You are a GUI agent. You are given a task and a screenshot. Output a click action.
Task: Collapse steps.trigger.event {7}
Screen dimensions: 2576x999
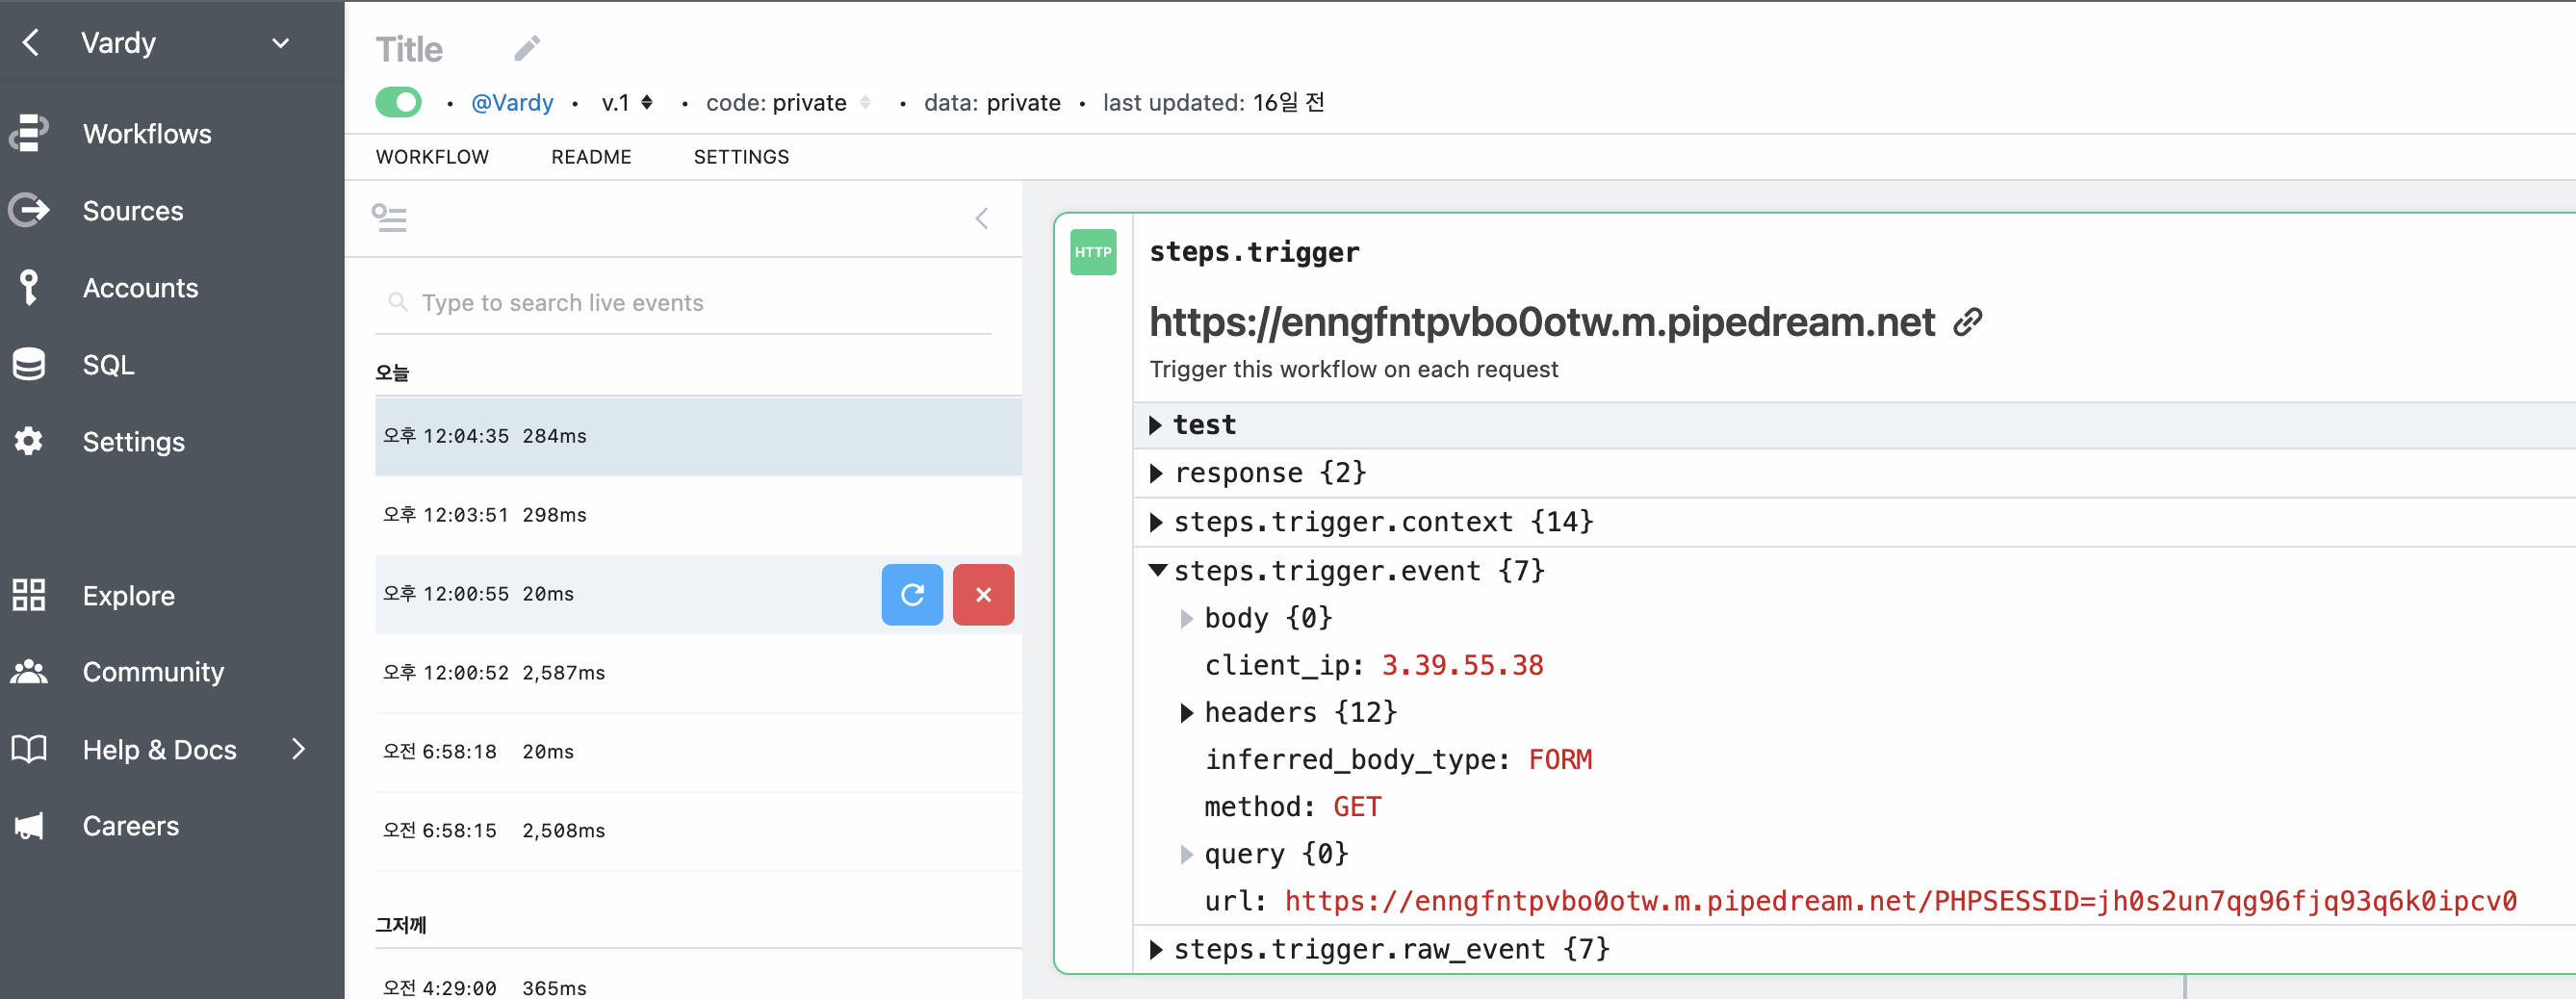point(1158,570)
